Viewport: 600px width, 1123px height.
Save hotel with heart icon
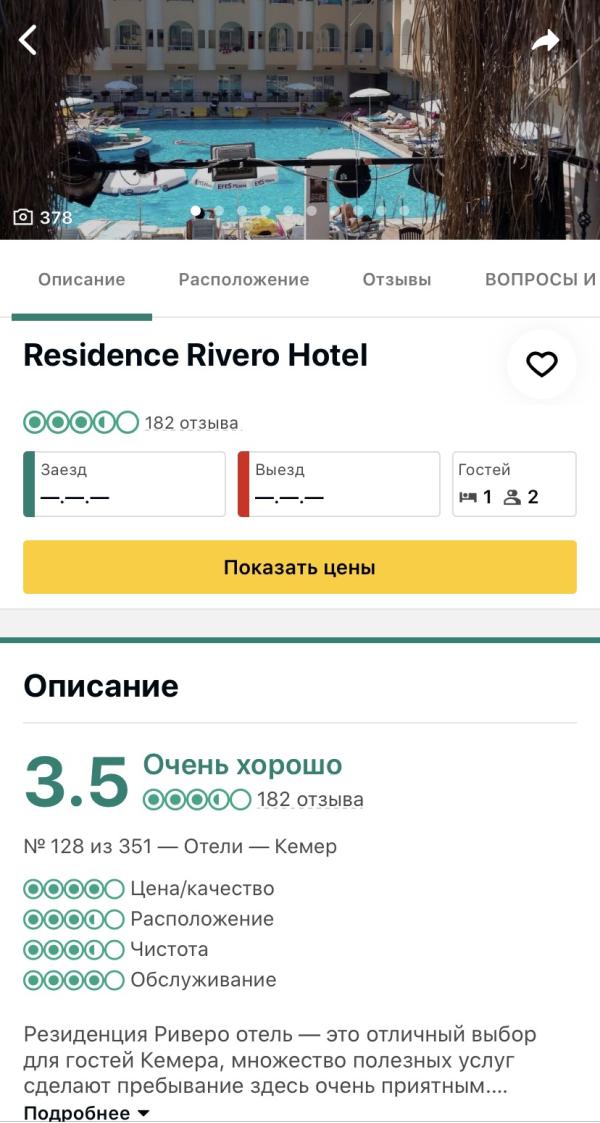click(x=541, y=365)
